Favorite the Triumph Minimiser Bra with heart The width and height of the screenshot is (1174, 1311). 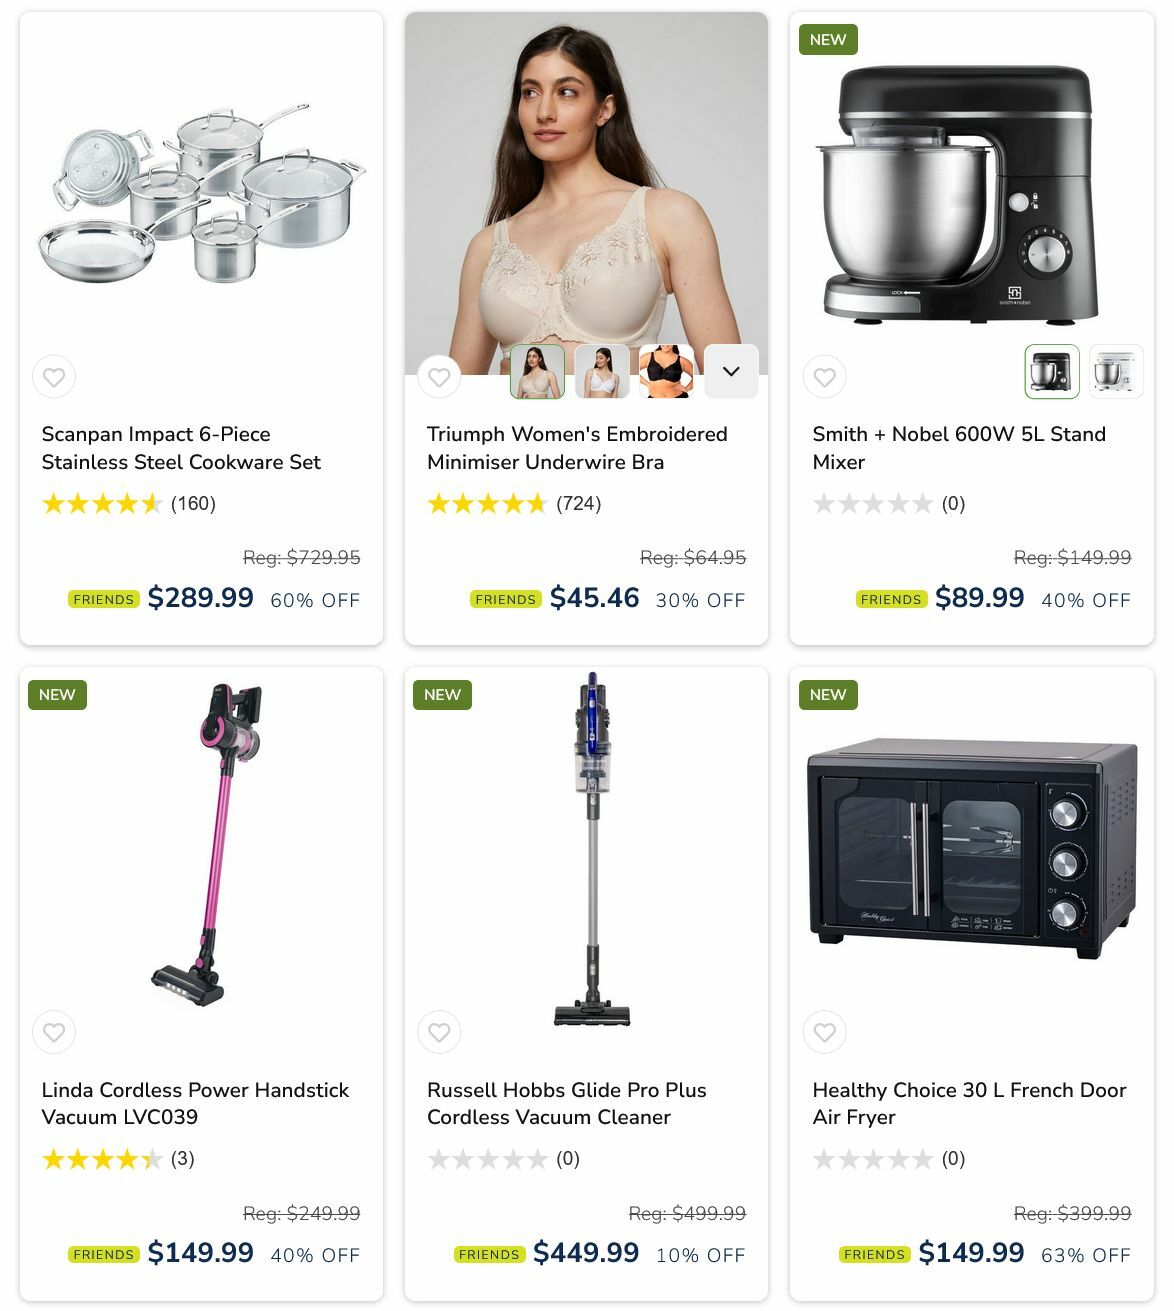click(439, 377)
